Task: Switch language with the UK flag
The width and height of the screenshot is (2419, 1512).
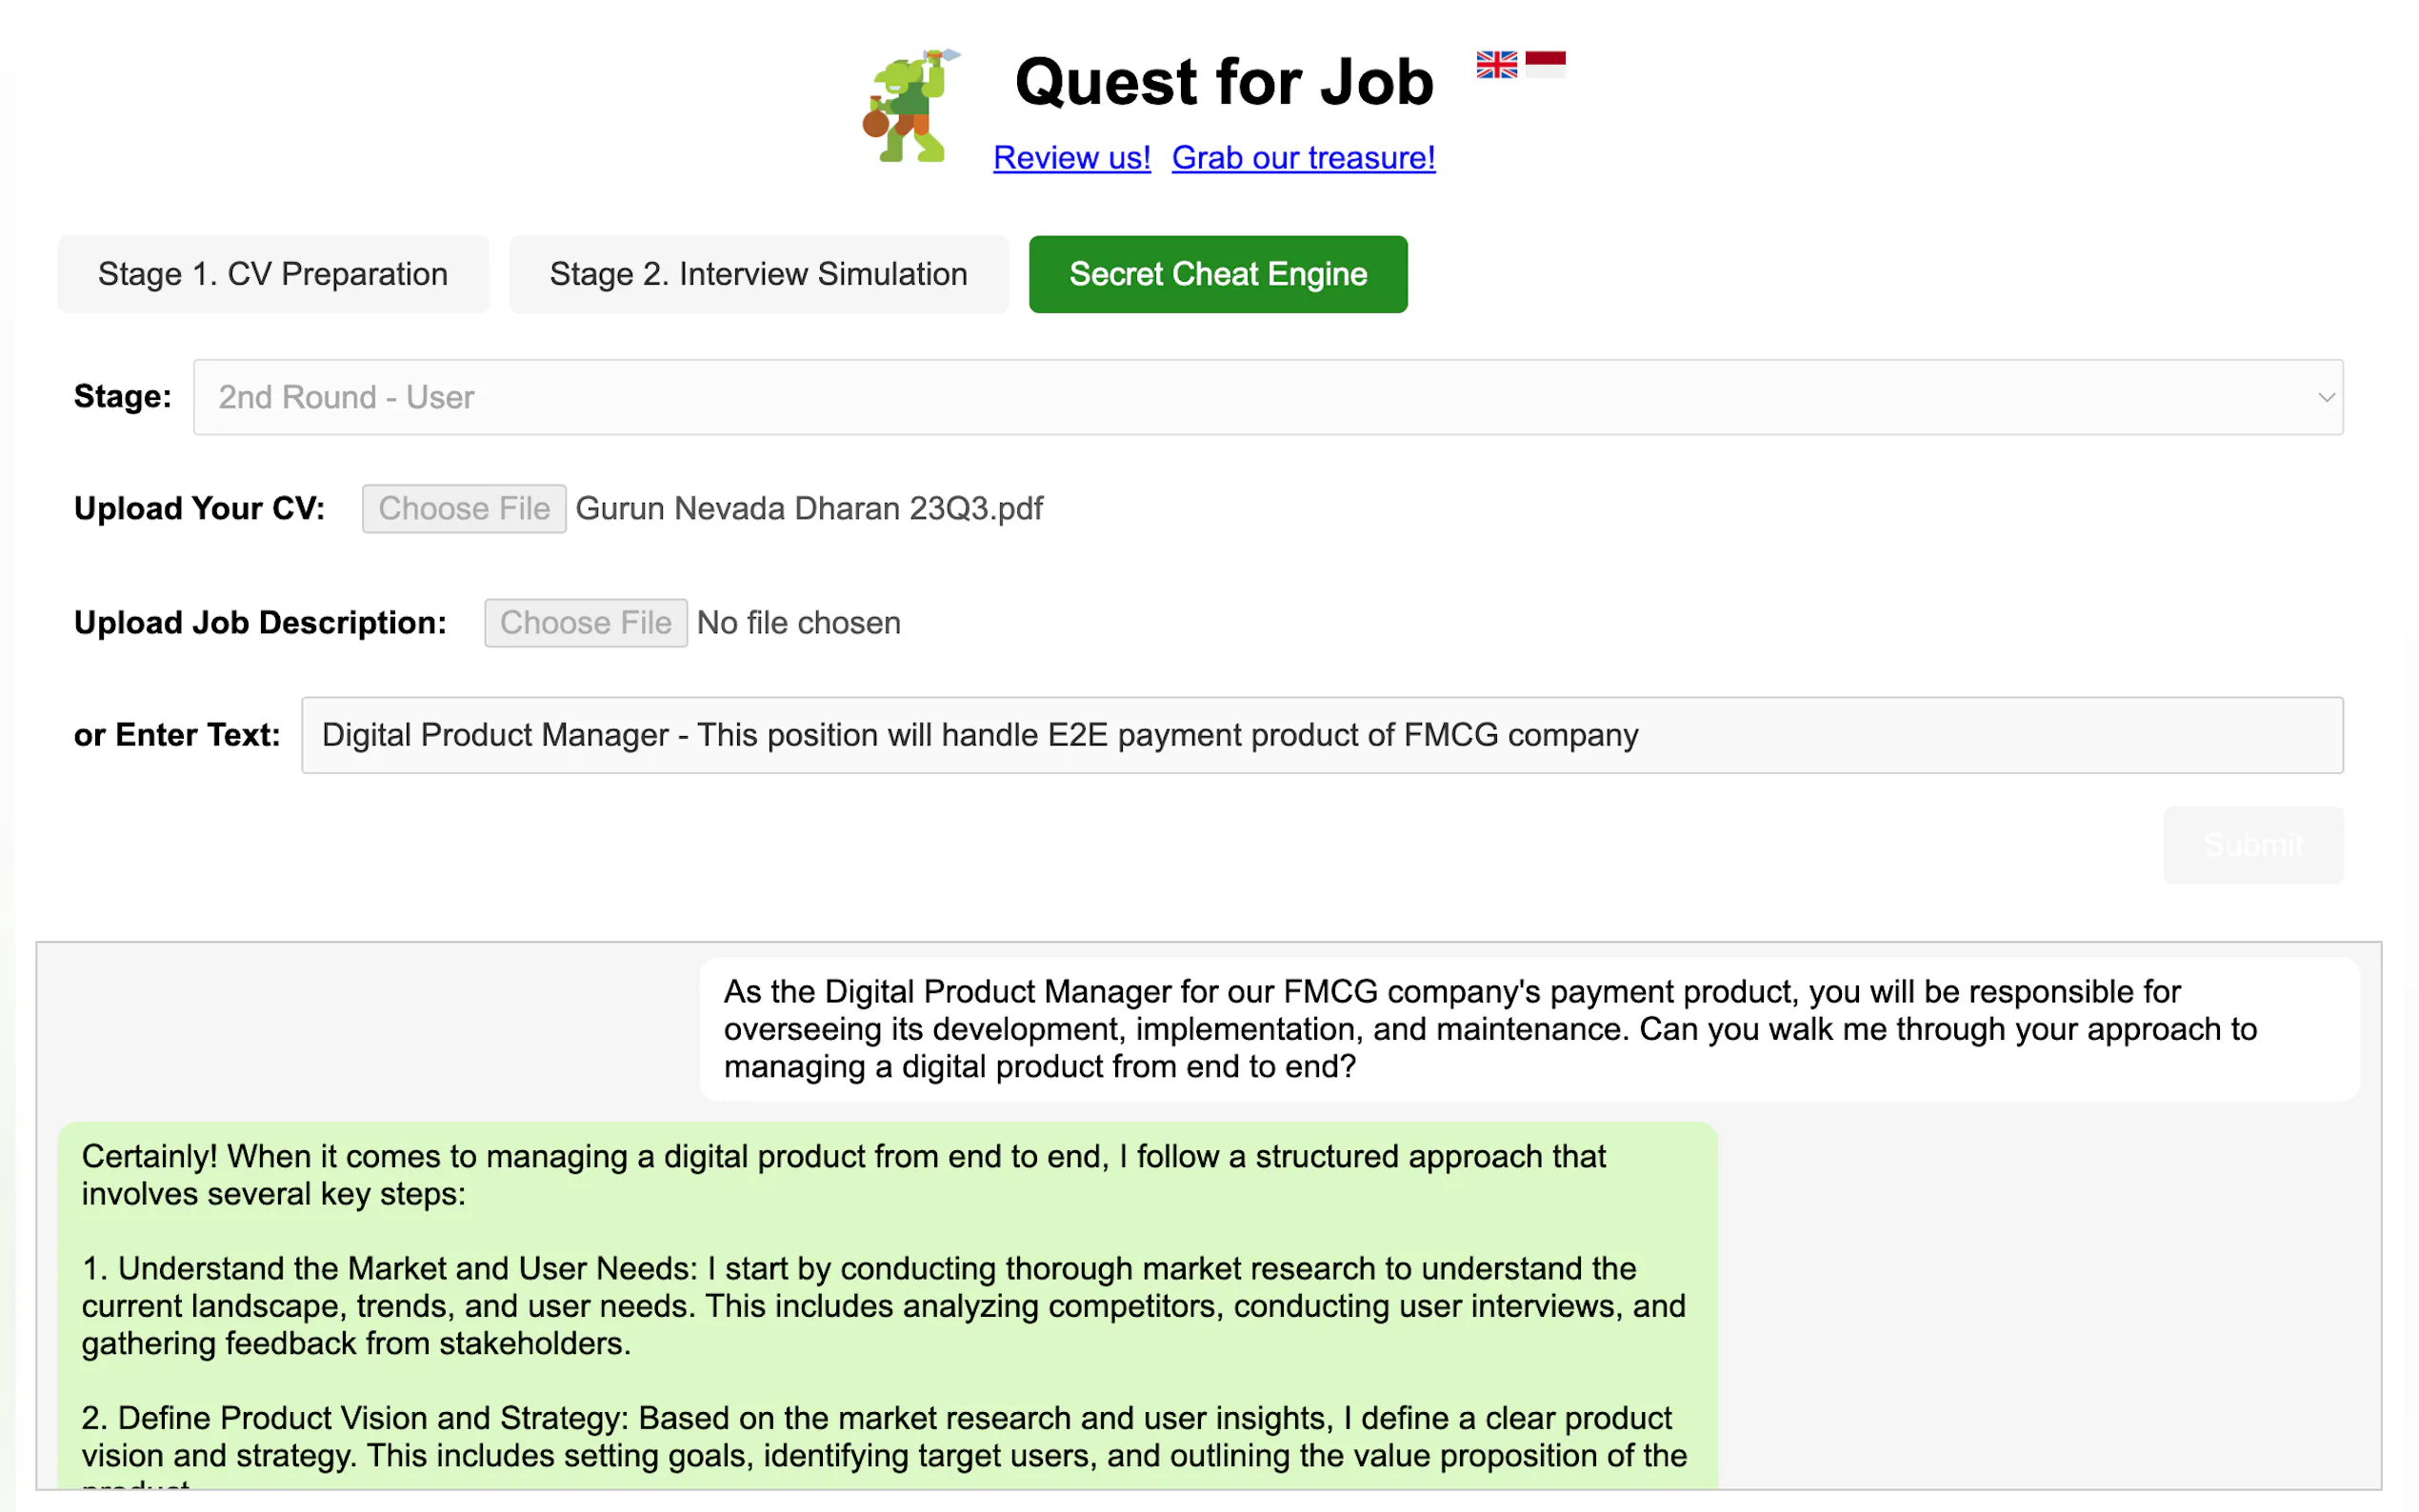Action: [x=1496, y=65]
